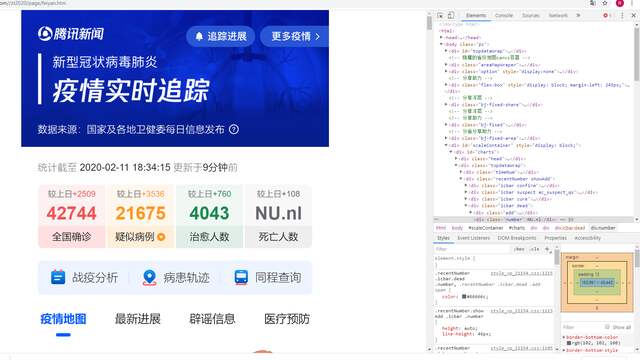Viewport: 640px width, 360px height.
Task: Toggle the :hov element state option
Action: click(519, 249)
